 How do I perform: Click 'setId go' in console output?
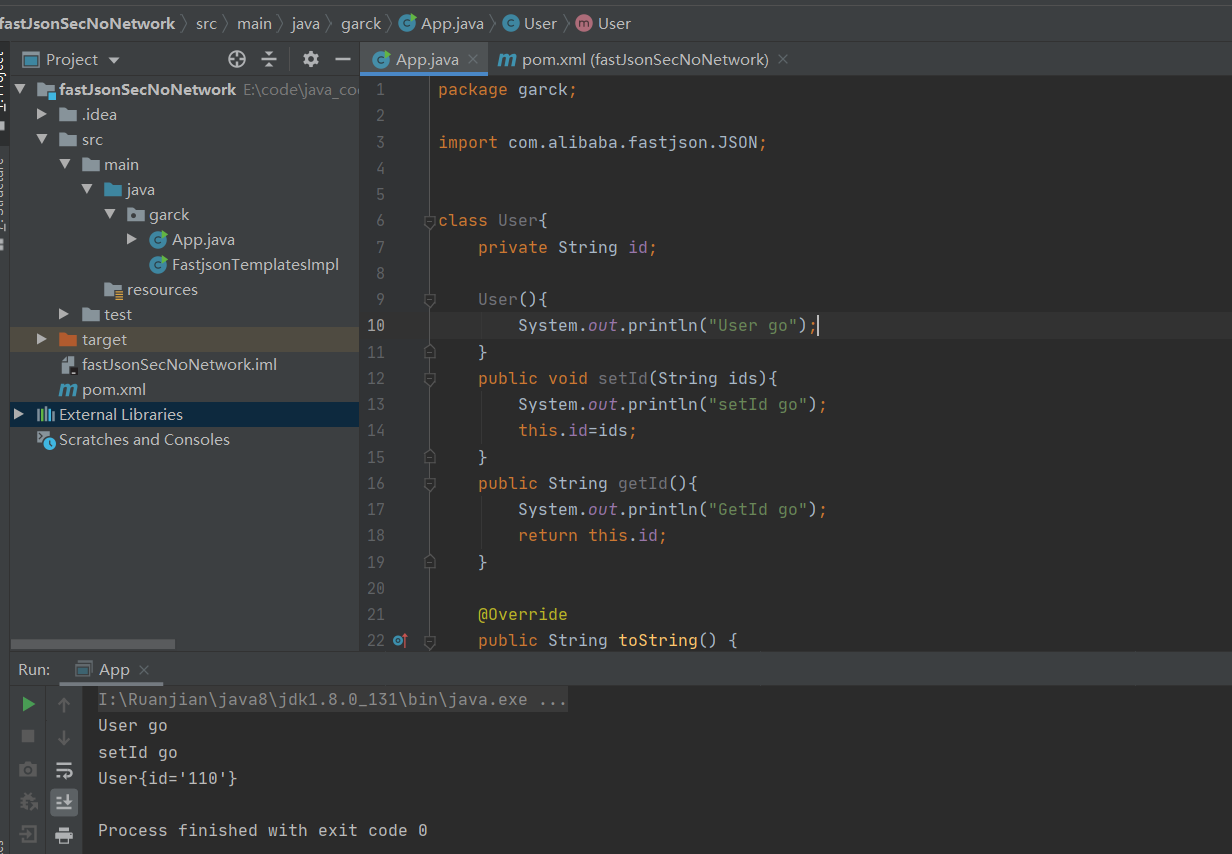click(x=138, y=752)
